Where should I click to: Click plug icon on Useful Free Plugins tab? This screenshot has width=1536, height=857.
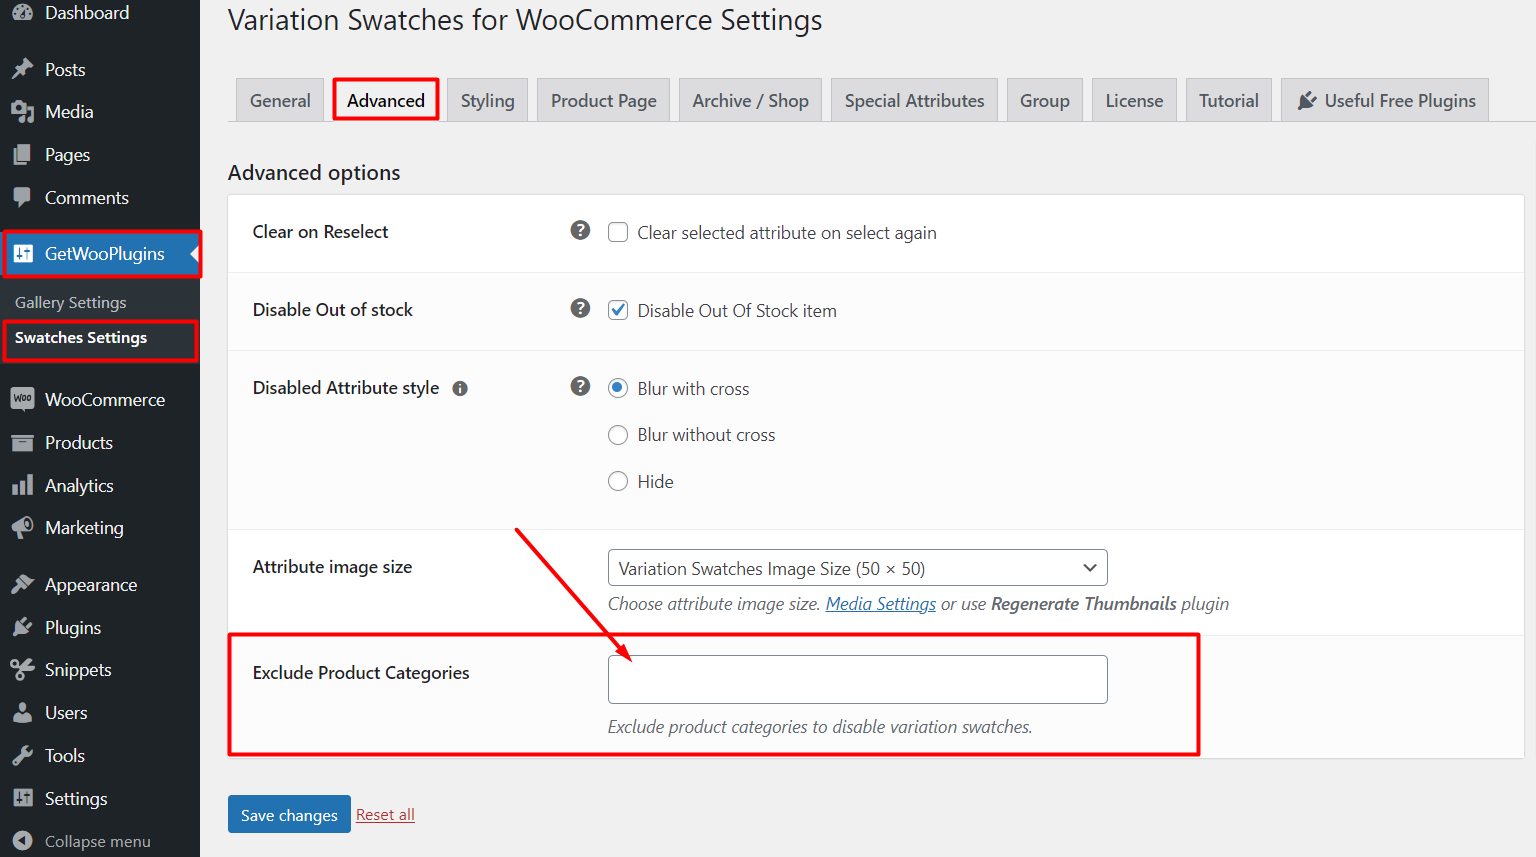coord(1307,101)
